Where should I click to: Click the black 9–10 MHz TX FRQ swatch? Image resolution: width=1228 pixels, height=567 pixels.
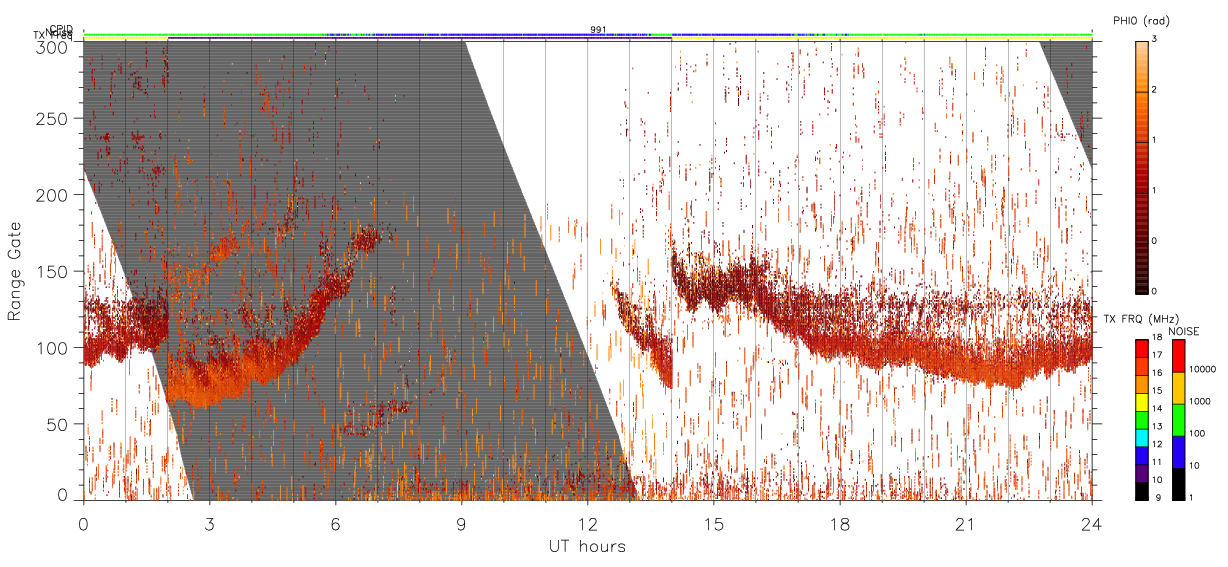(x=1141, y=490)
